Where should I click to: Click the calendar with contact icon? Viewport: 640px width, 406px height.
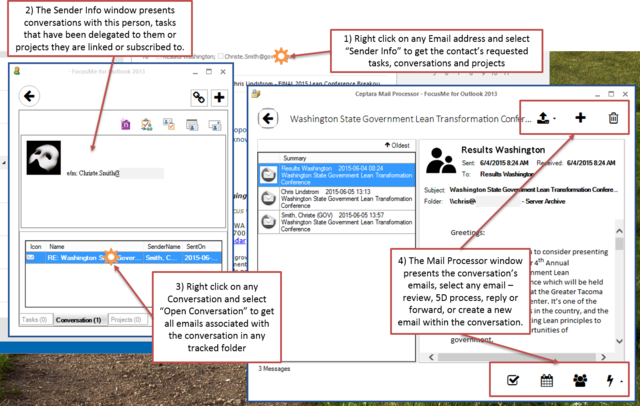point(192,124)
